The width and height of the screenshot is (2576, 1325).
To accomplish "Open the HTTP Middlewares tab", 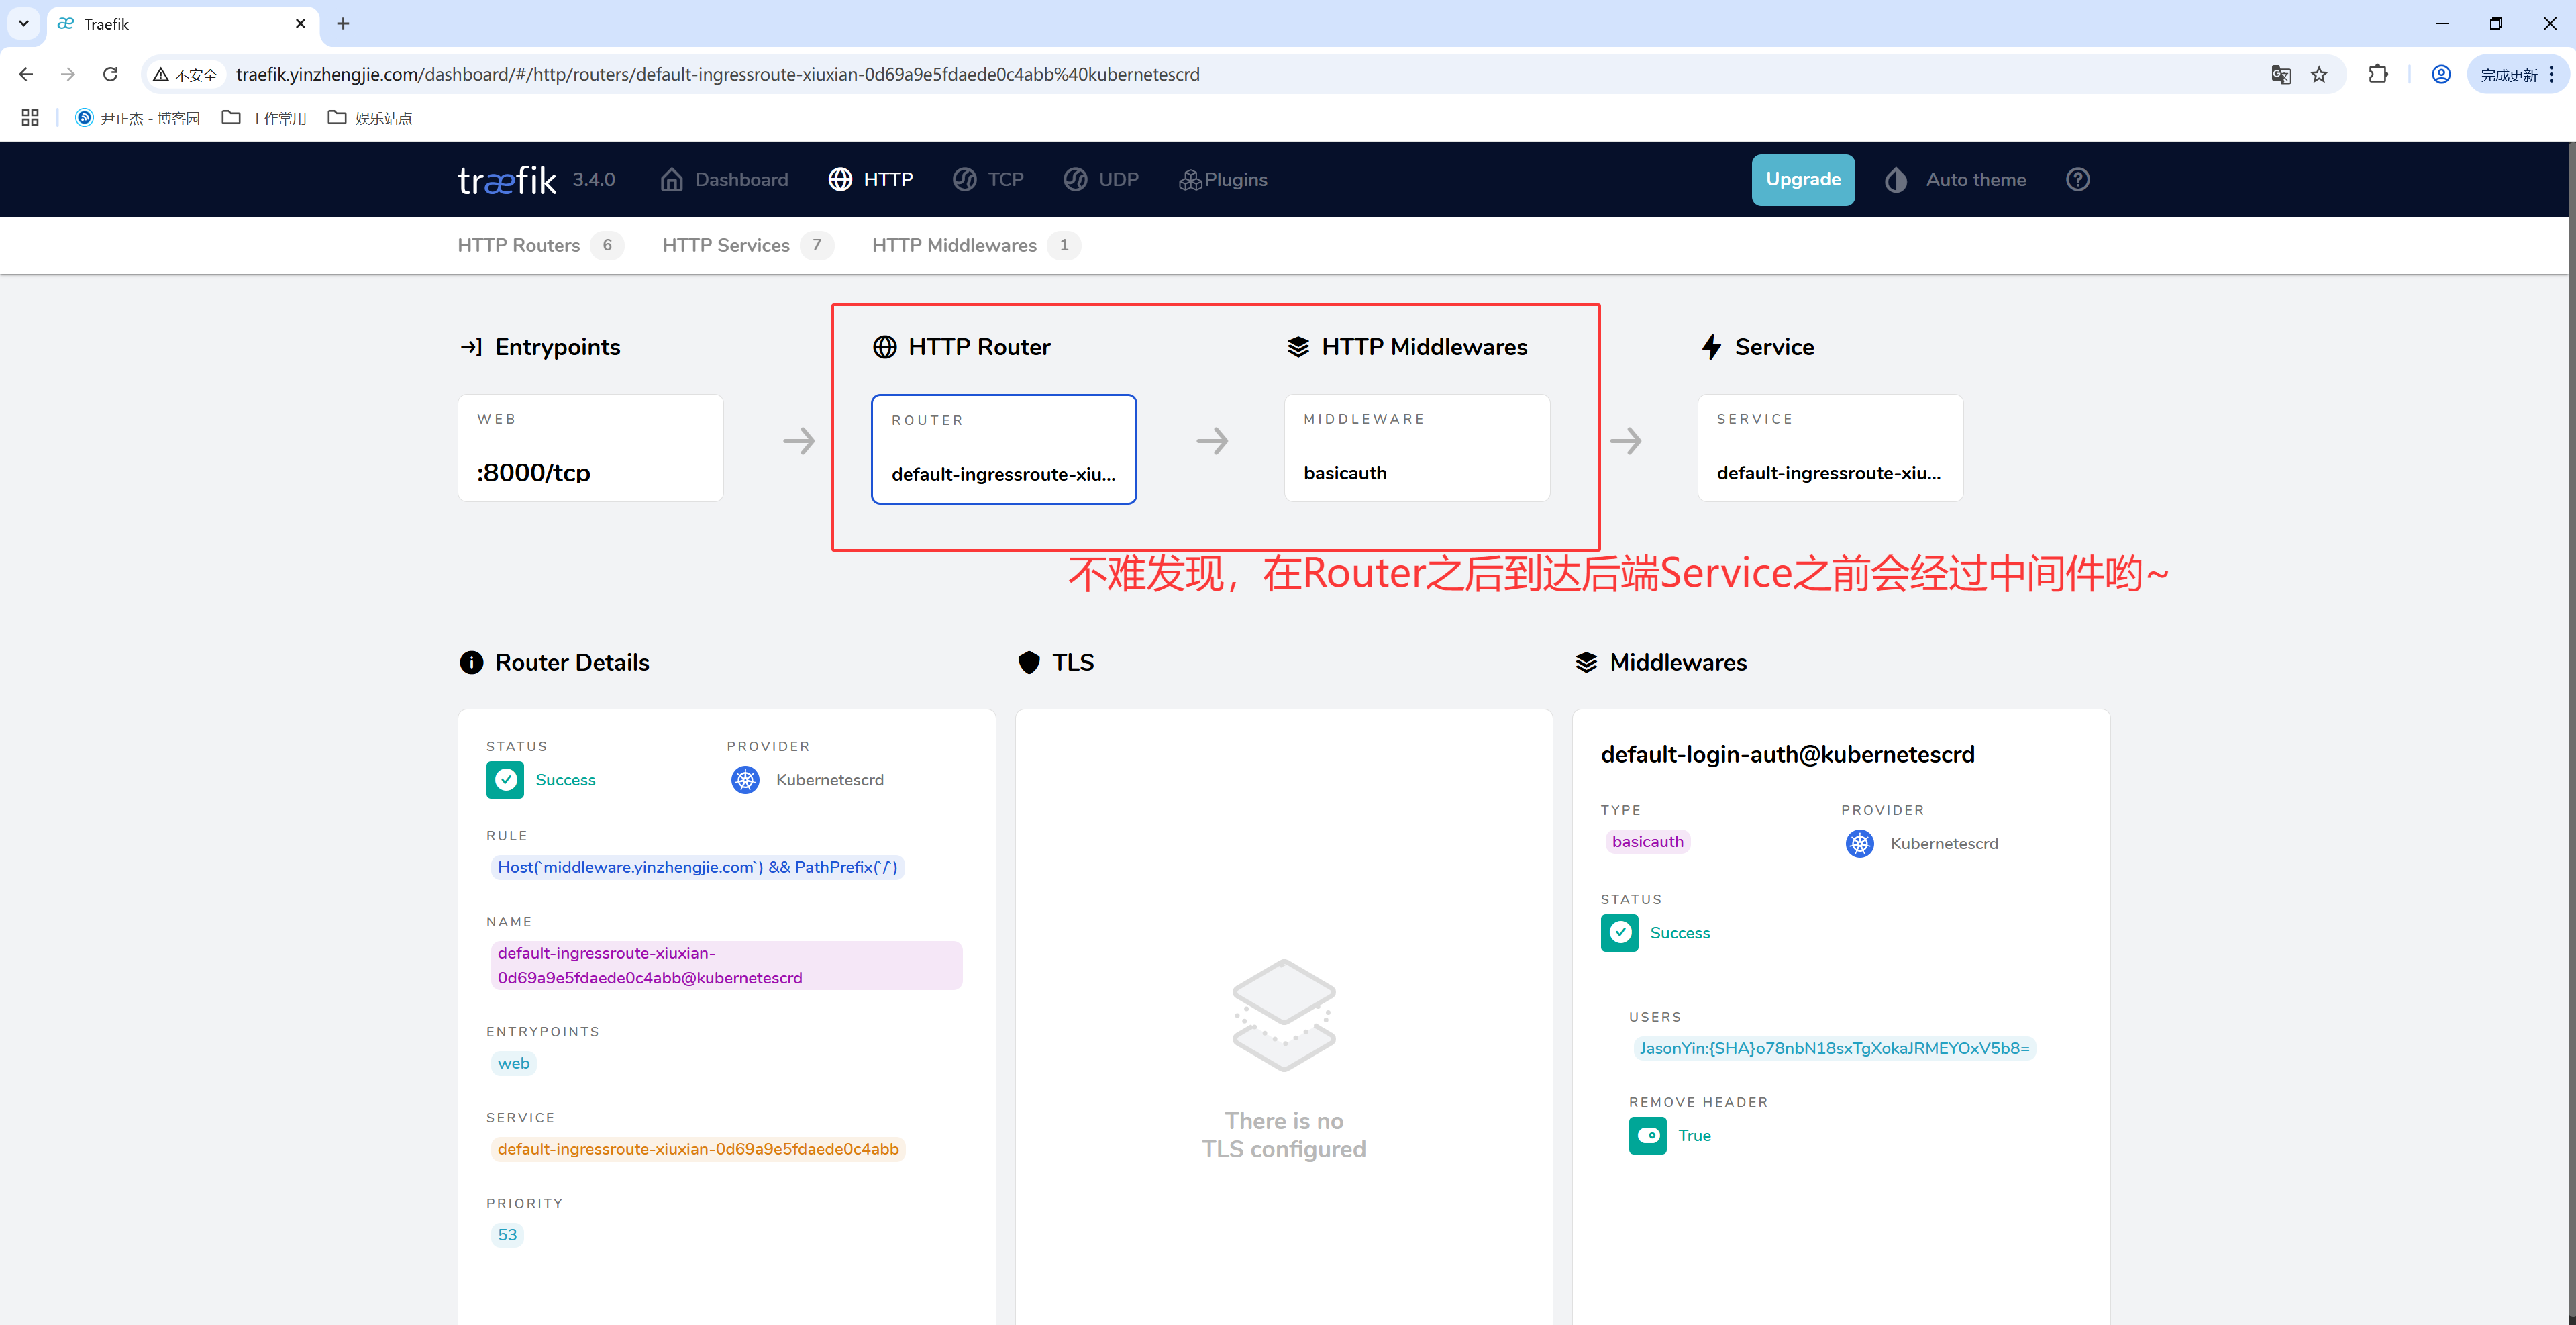I will [x=954, y=246].
